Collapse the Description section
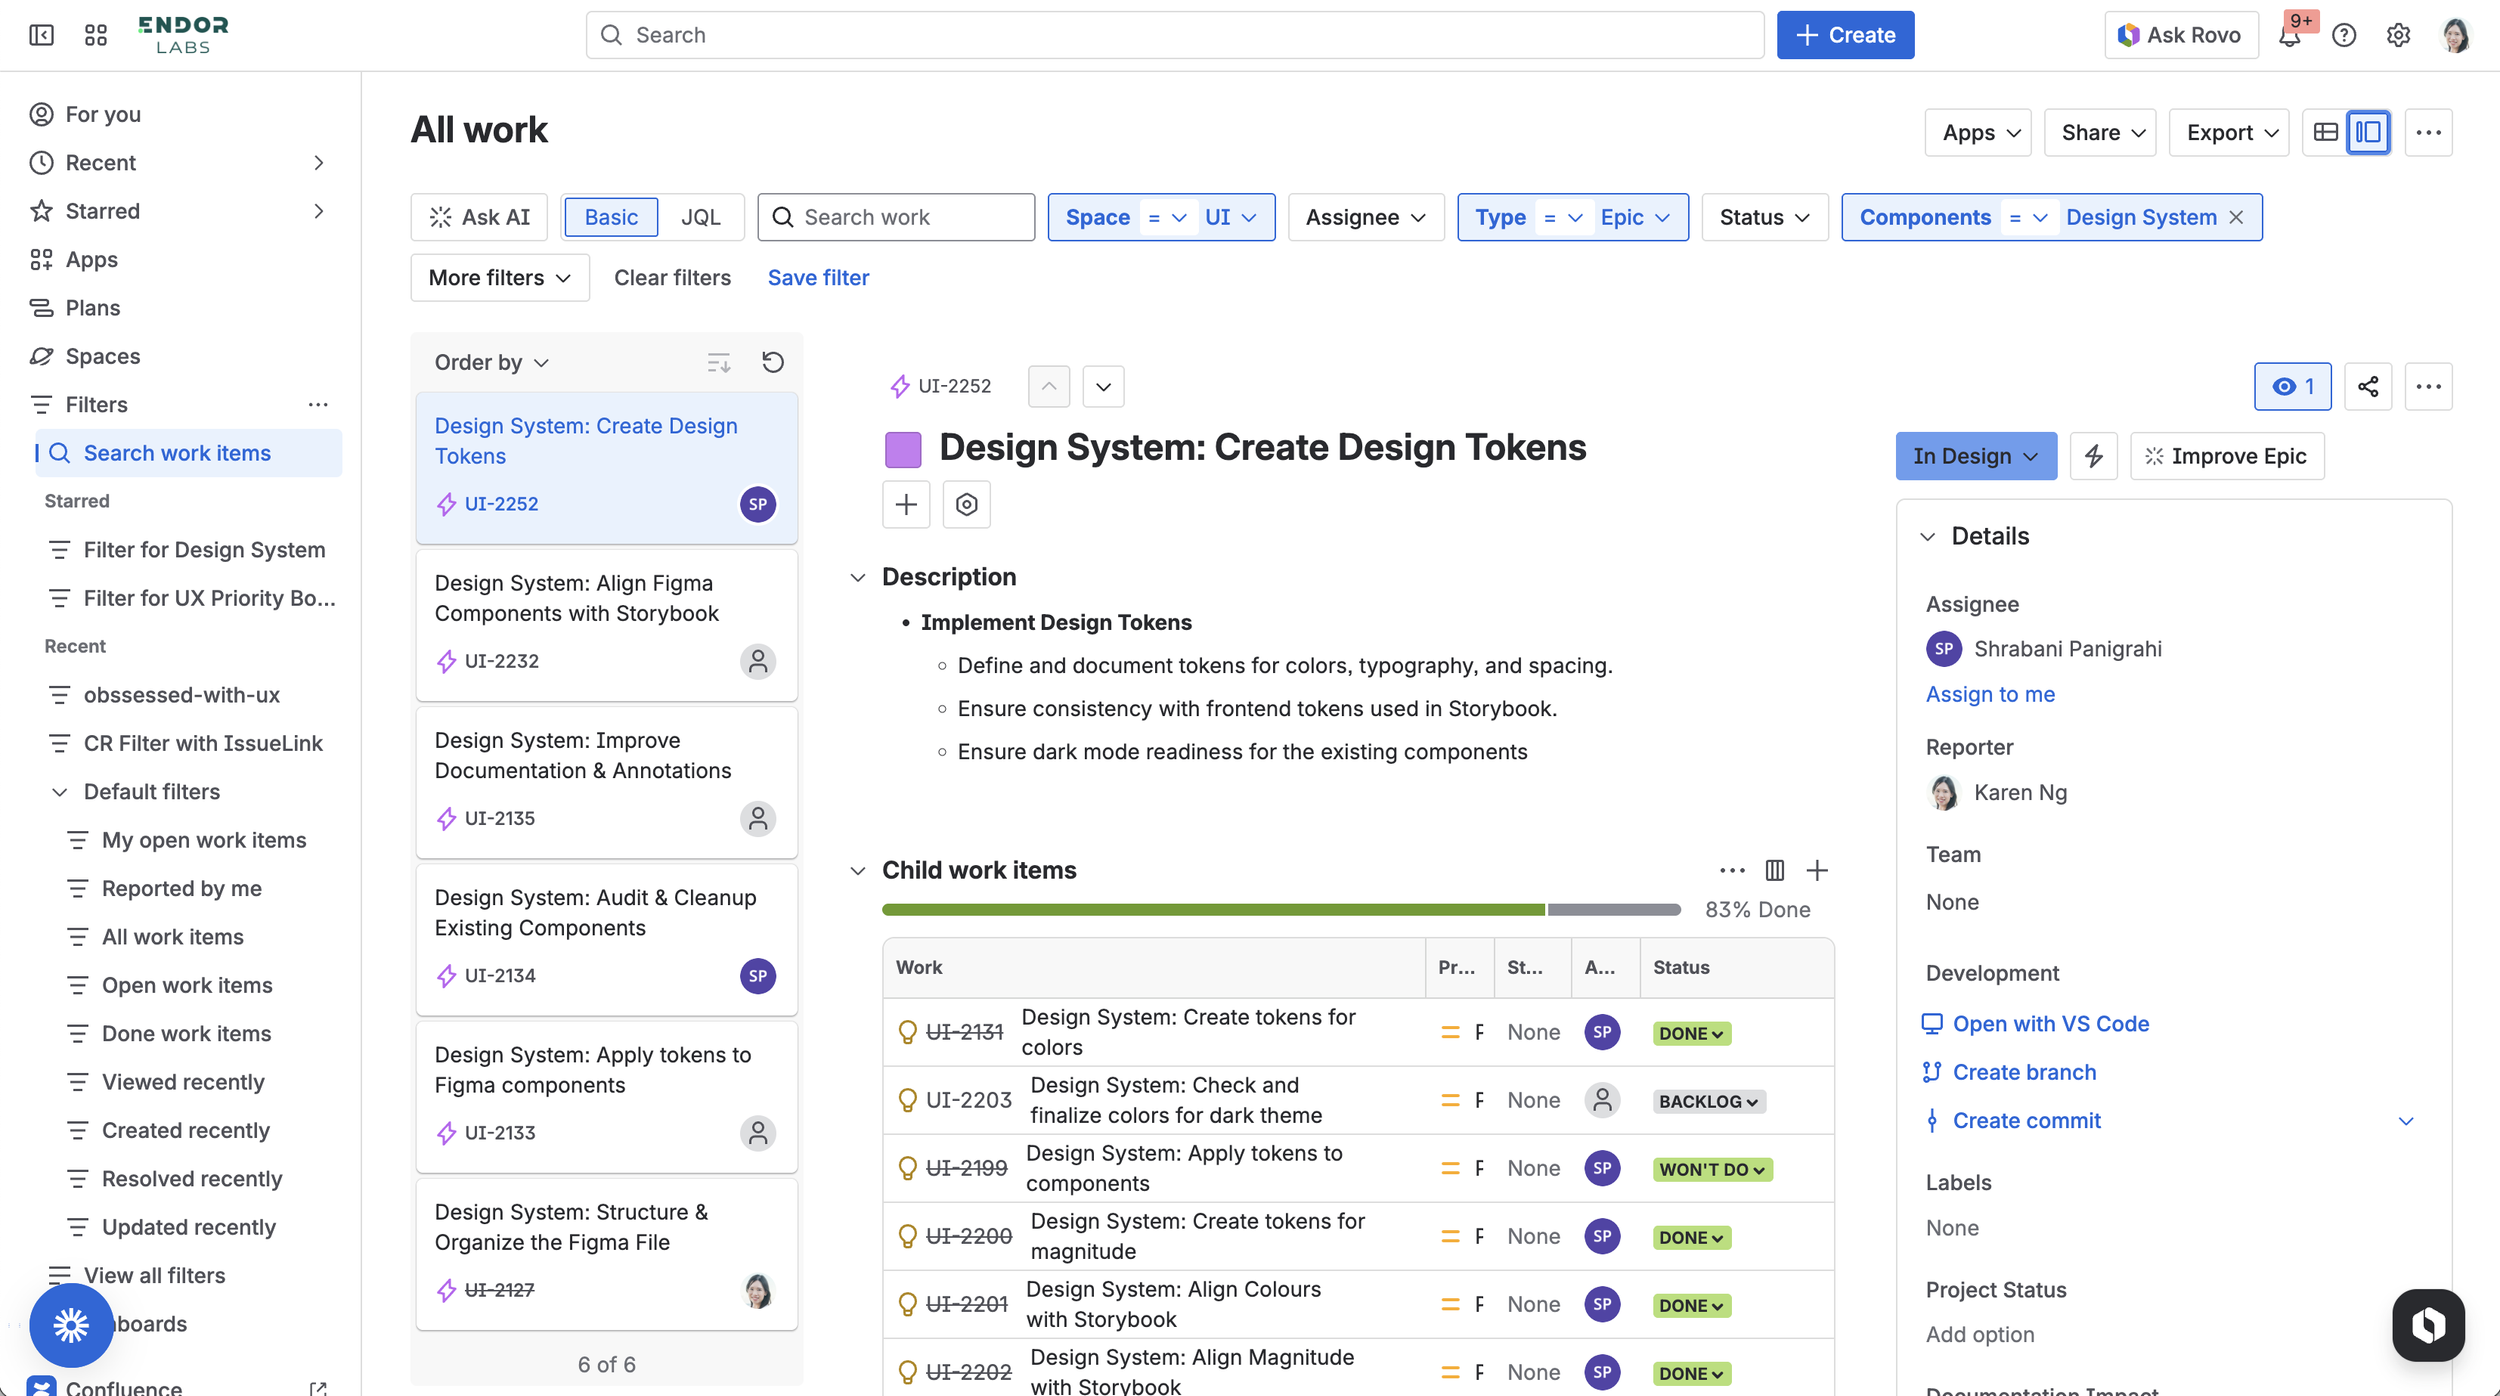2500x1396 pixels. coord(857,577)
